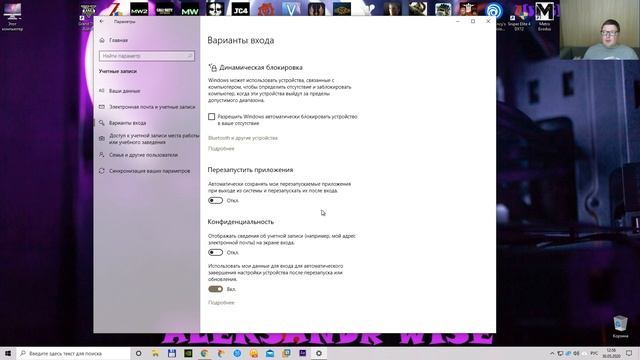This screenshot has width=640, height=360.
Task: Click the Найти параметр search field
Action: (x=147, y=56)
